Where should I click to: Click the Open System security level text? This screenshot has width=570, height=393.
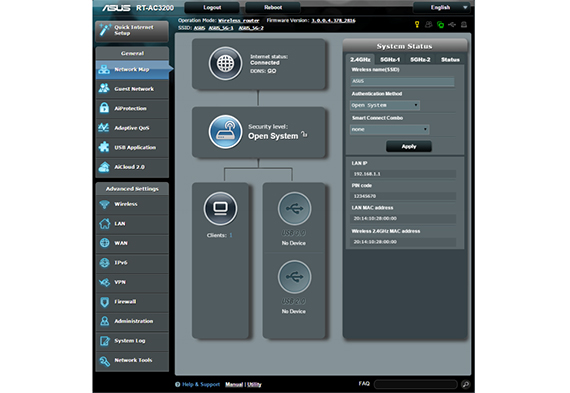[x=273, y=136]
